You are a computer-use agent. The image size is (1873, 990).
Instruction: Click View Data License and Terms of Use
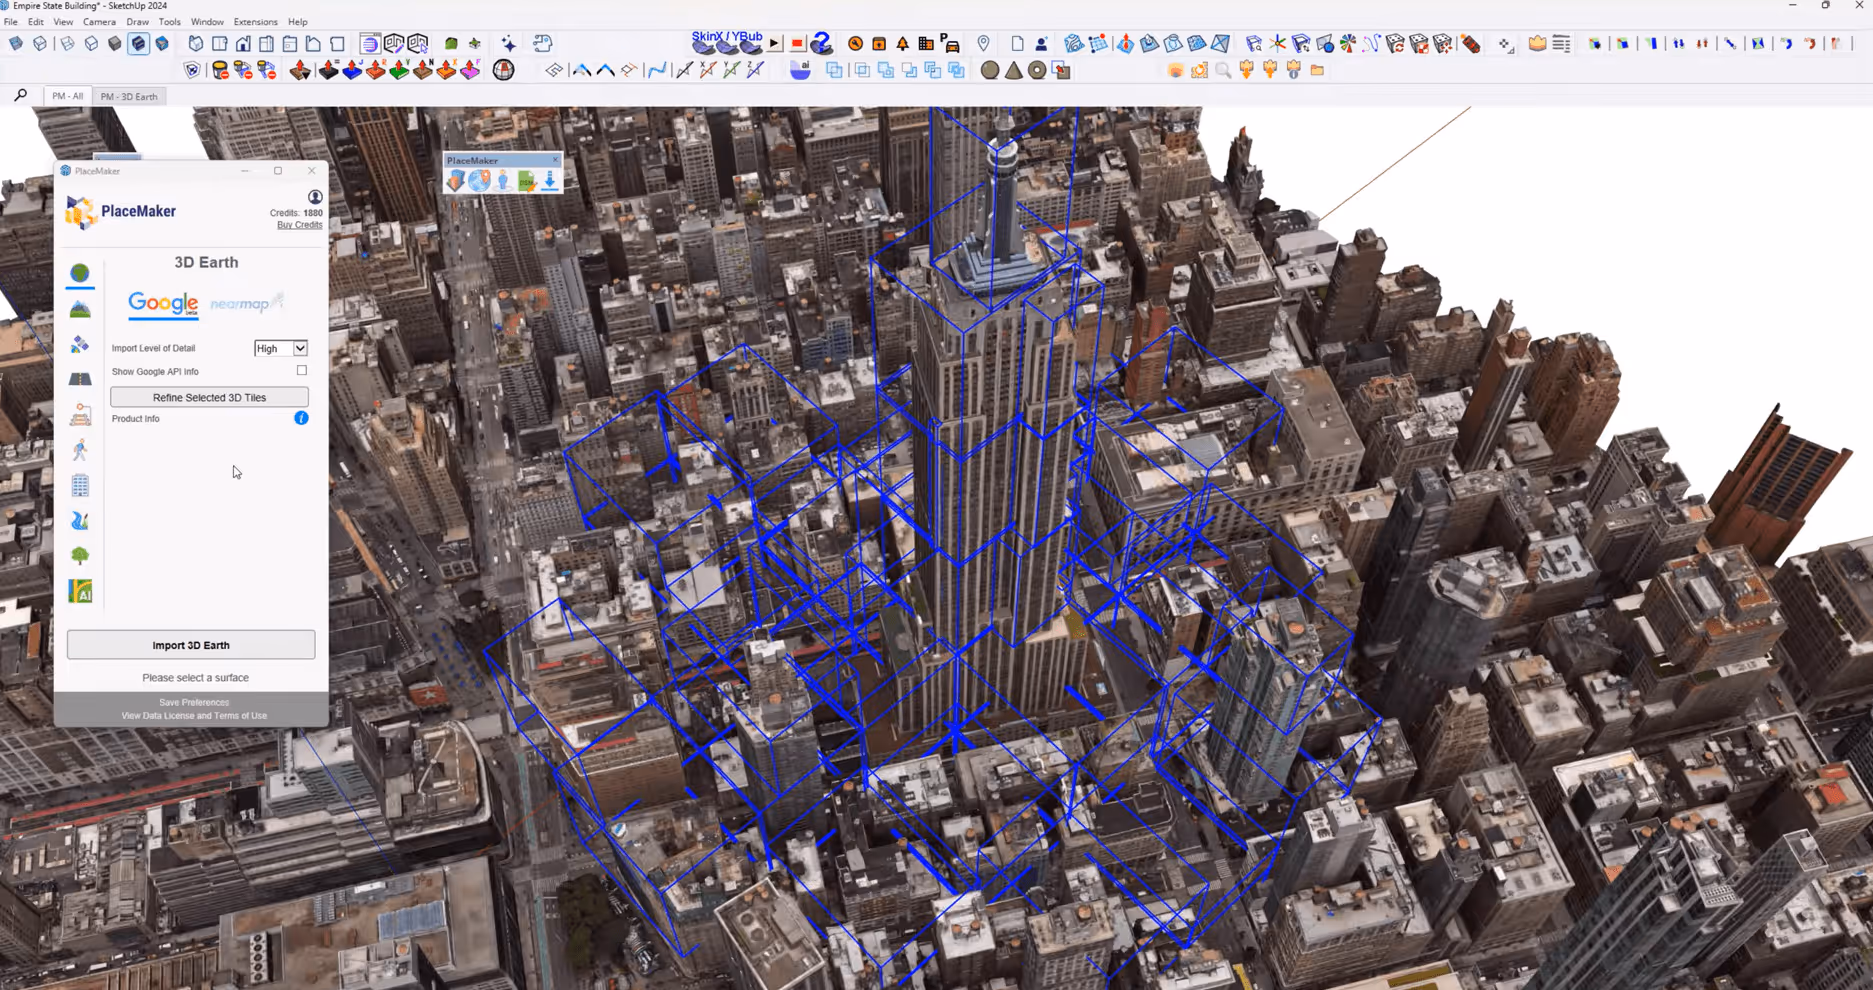point(194,716)
